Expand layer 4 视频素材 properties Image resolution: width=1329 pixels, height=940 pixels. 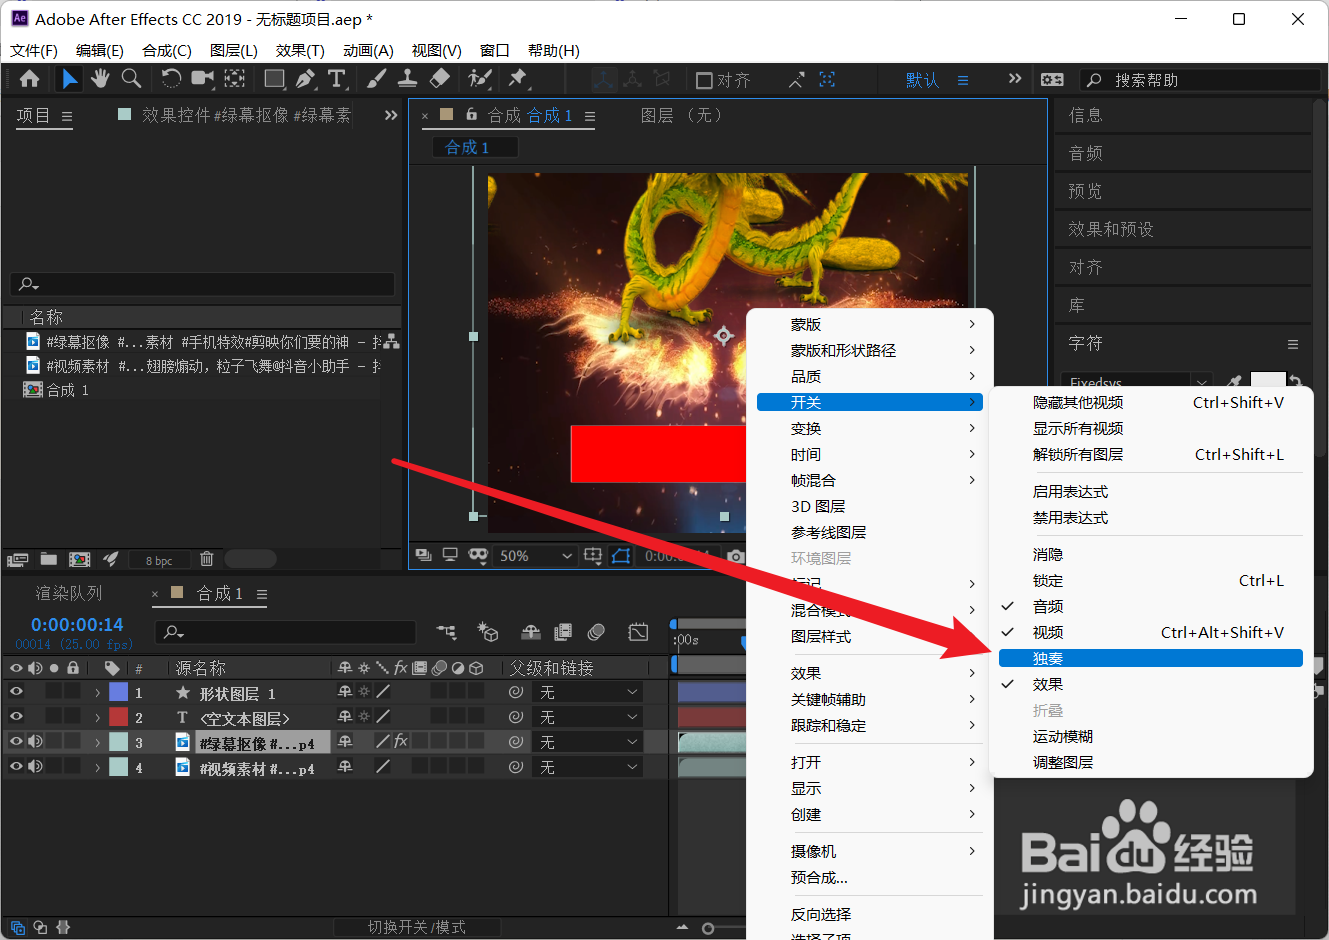click(x=97, y=767)
